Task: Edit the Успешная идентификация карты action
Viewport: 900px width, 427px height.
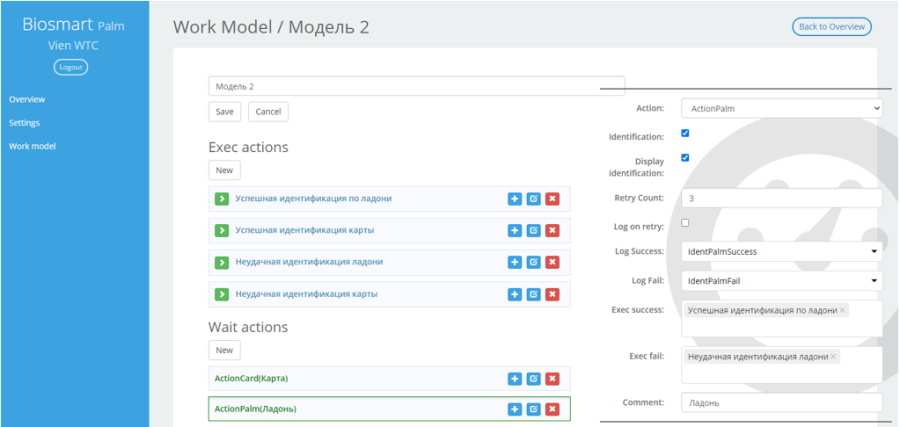Action: tap(534, 231)
